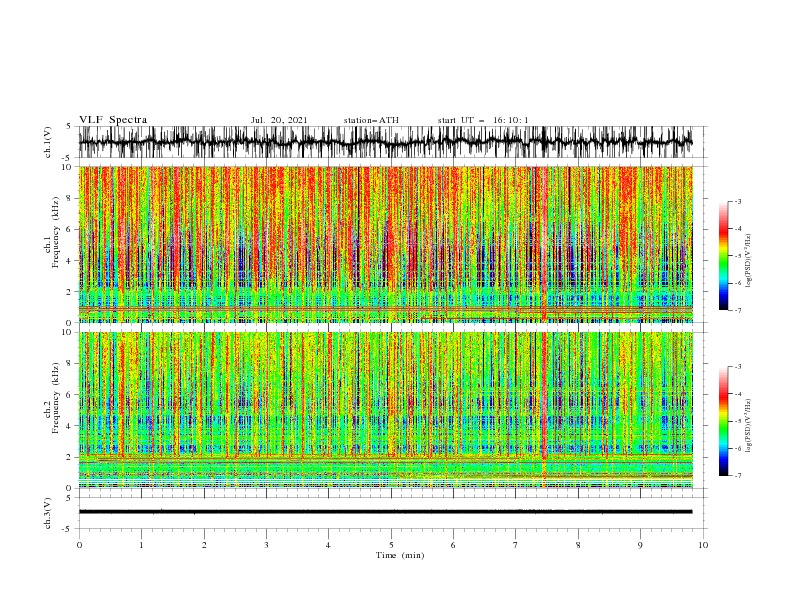Click the ch.2 spectrogram PSD color bar
792x612 pixels.
(723, 421)
